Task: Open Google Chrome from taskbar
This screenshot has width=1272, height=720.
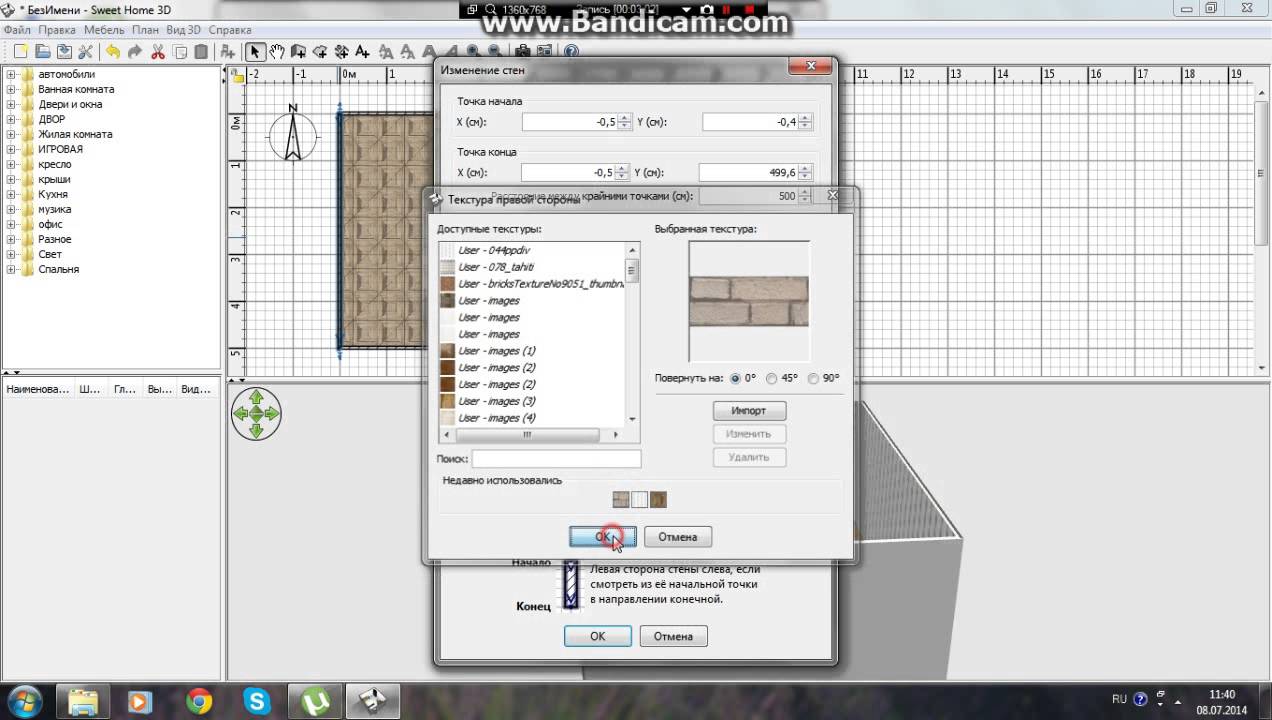Action: tap(199, 701)
